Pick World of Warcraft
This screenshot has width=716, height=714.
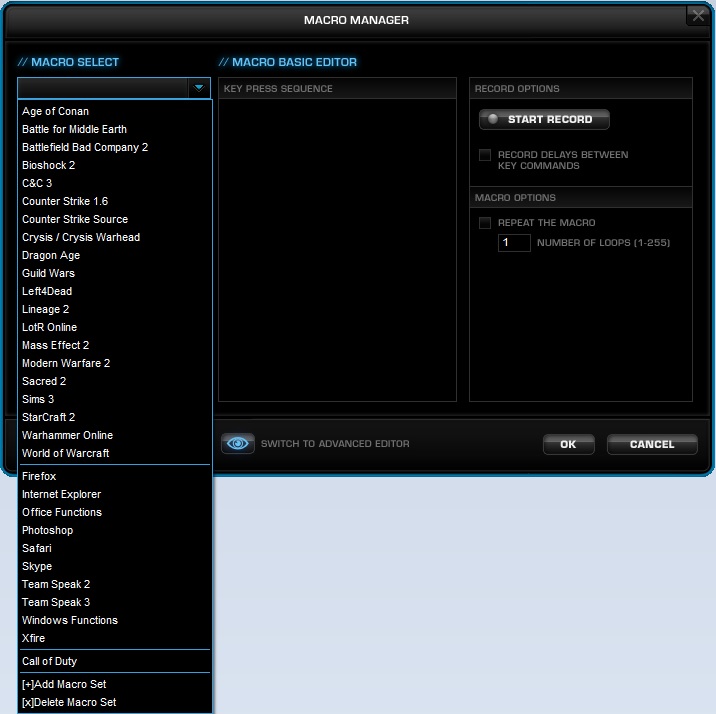pyautogui.click(x=115, y=453)
